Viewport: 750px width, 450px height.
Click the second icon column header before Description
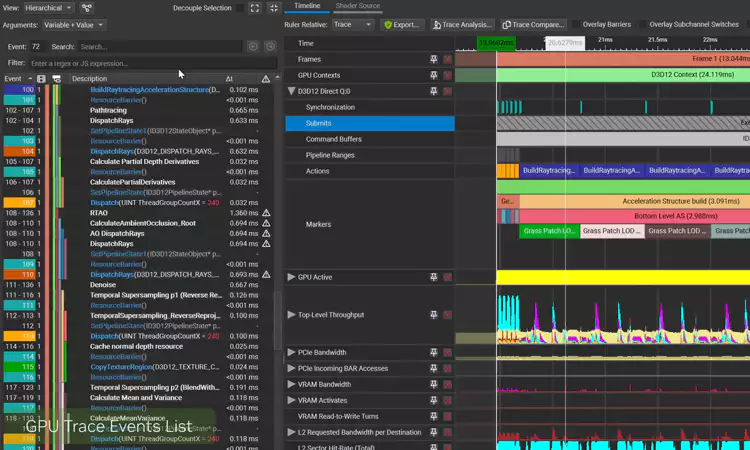tap(56, 79)
